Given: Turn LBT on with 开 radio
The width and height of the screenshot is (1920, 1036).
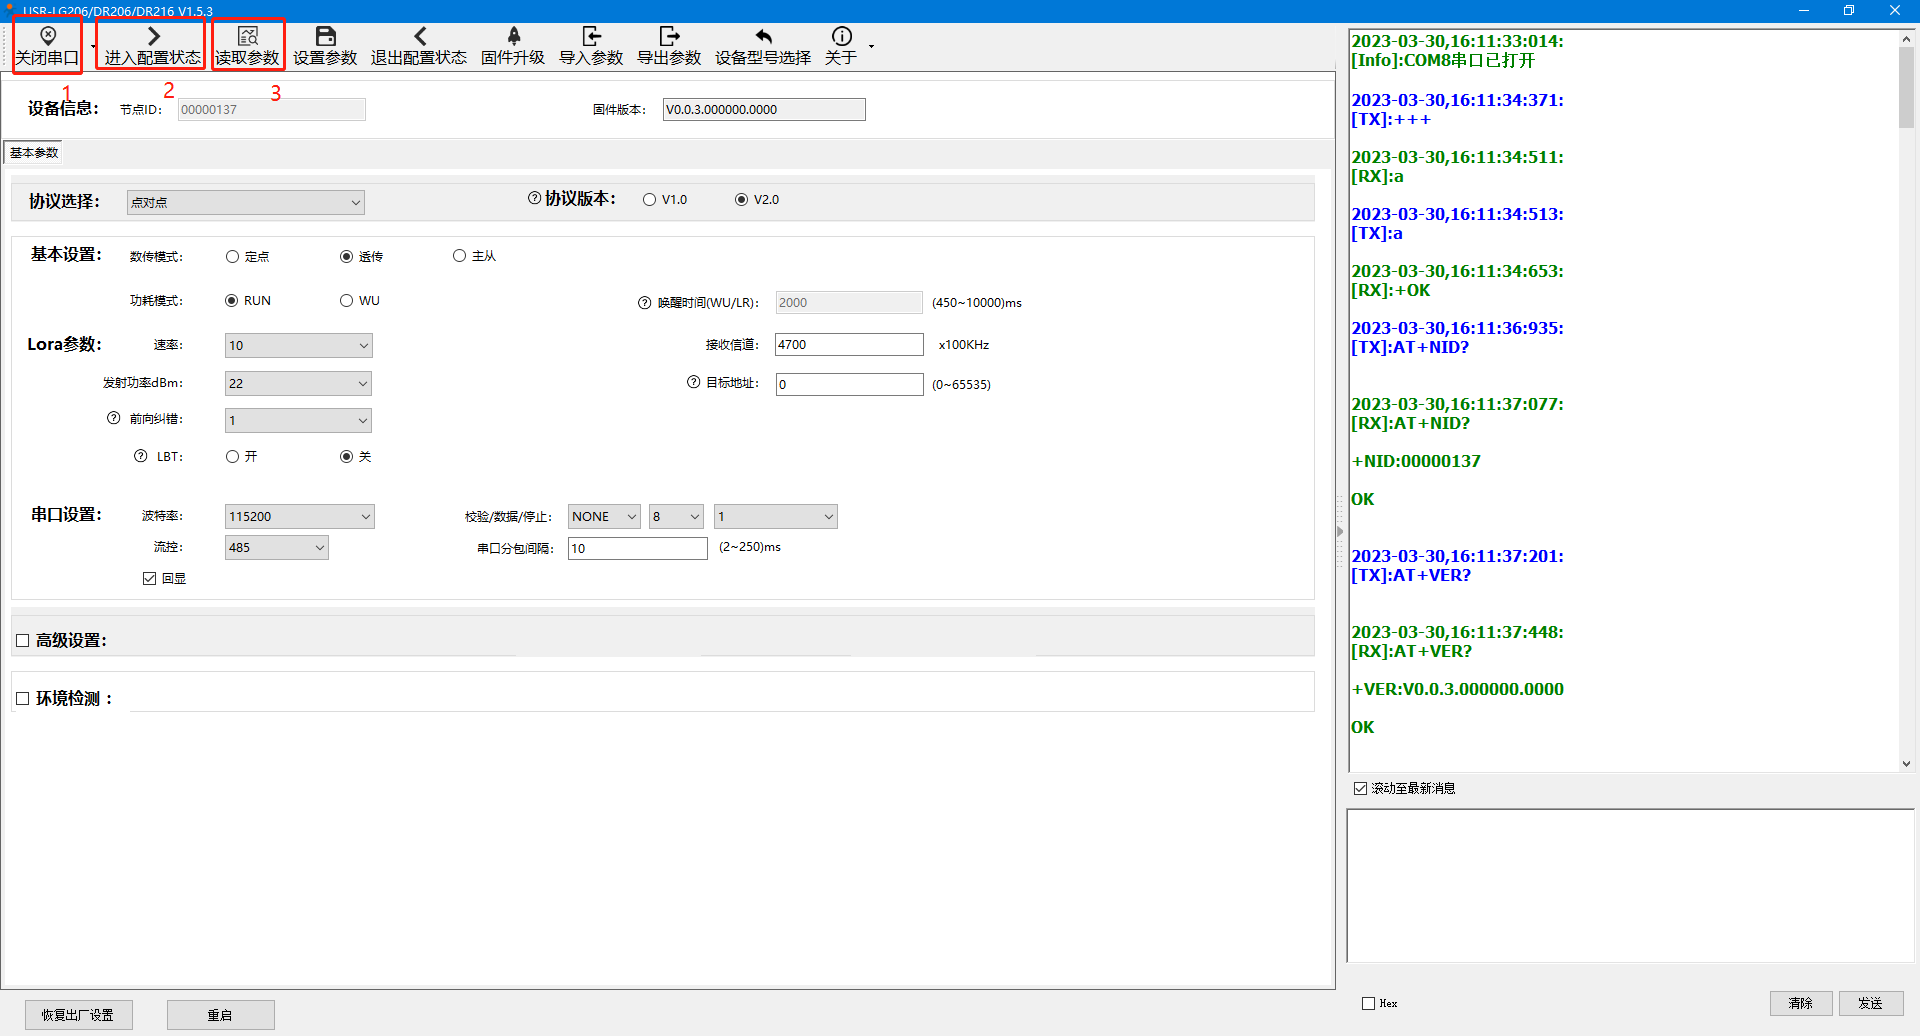Looking at the screenshot, I should [x=232, y=456].
